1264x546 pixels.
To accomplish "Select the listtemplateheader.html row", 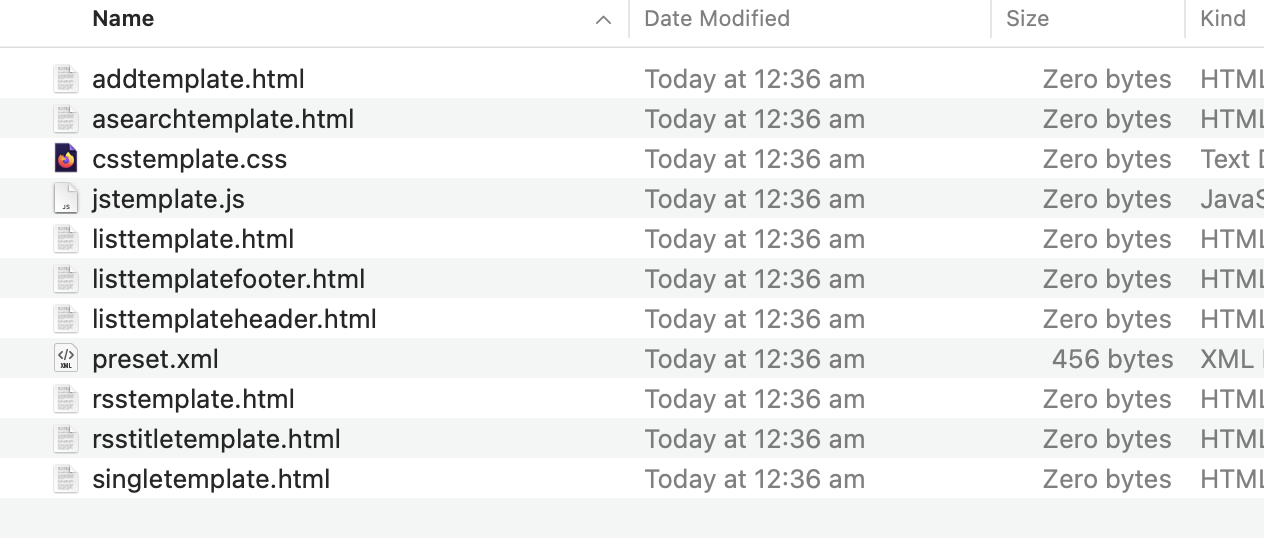I will click(x=632, y=319).
